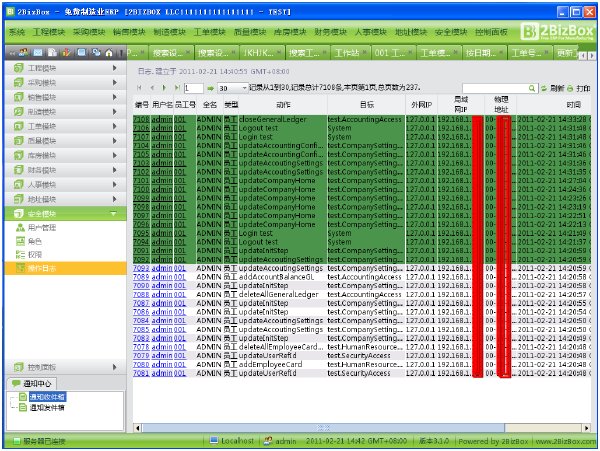Viewport: 600px width, 451px height.
Task: Expand 控制面板 in the sidebar
Action: click(65, 367)
